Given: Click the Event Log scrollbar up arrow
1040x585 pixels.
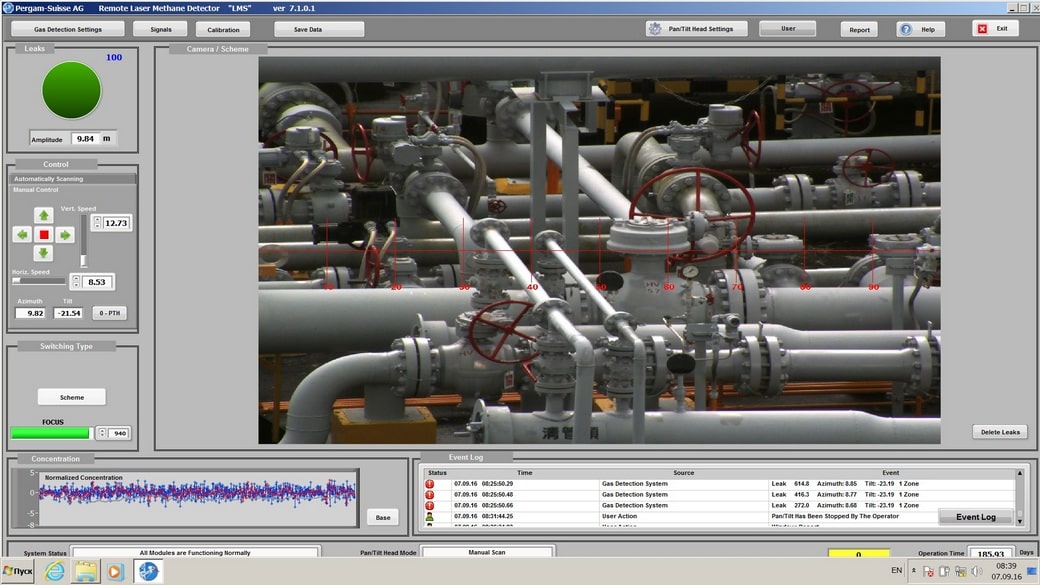Looking at the screenshot, I should 1020,473.
